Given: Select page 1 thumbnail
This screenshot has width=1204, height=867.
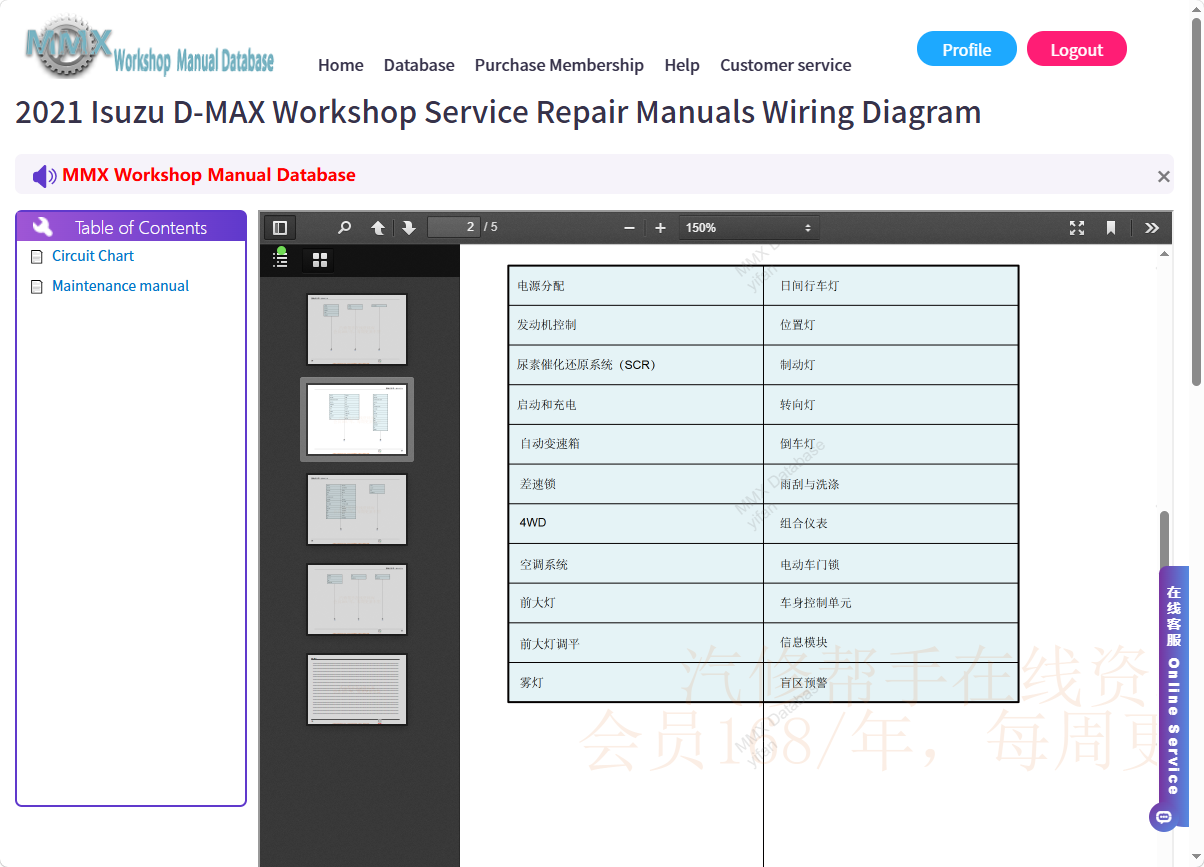Looking at the screenshot, I should click(357, 329).
